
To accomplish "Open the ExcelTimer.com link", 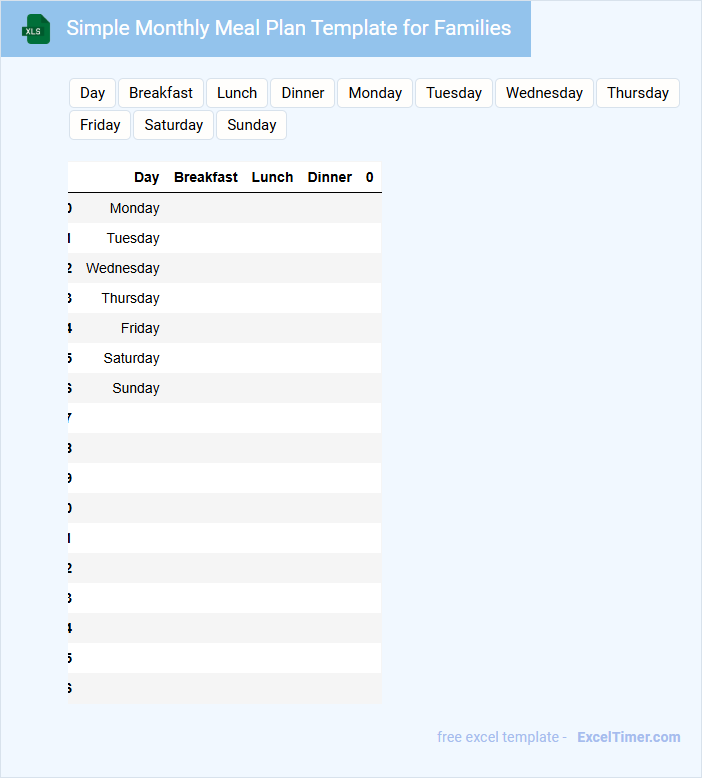I will tap(629, 737).
